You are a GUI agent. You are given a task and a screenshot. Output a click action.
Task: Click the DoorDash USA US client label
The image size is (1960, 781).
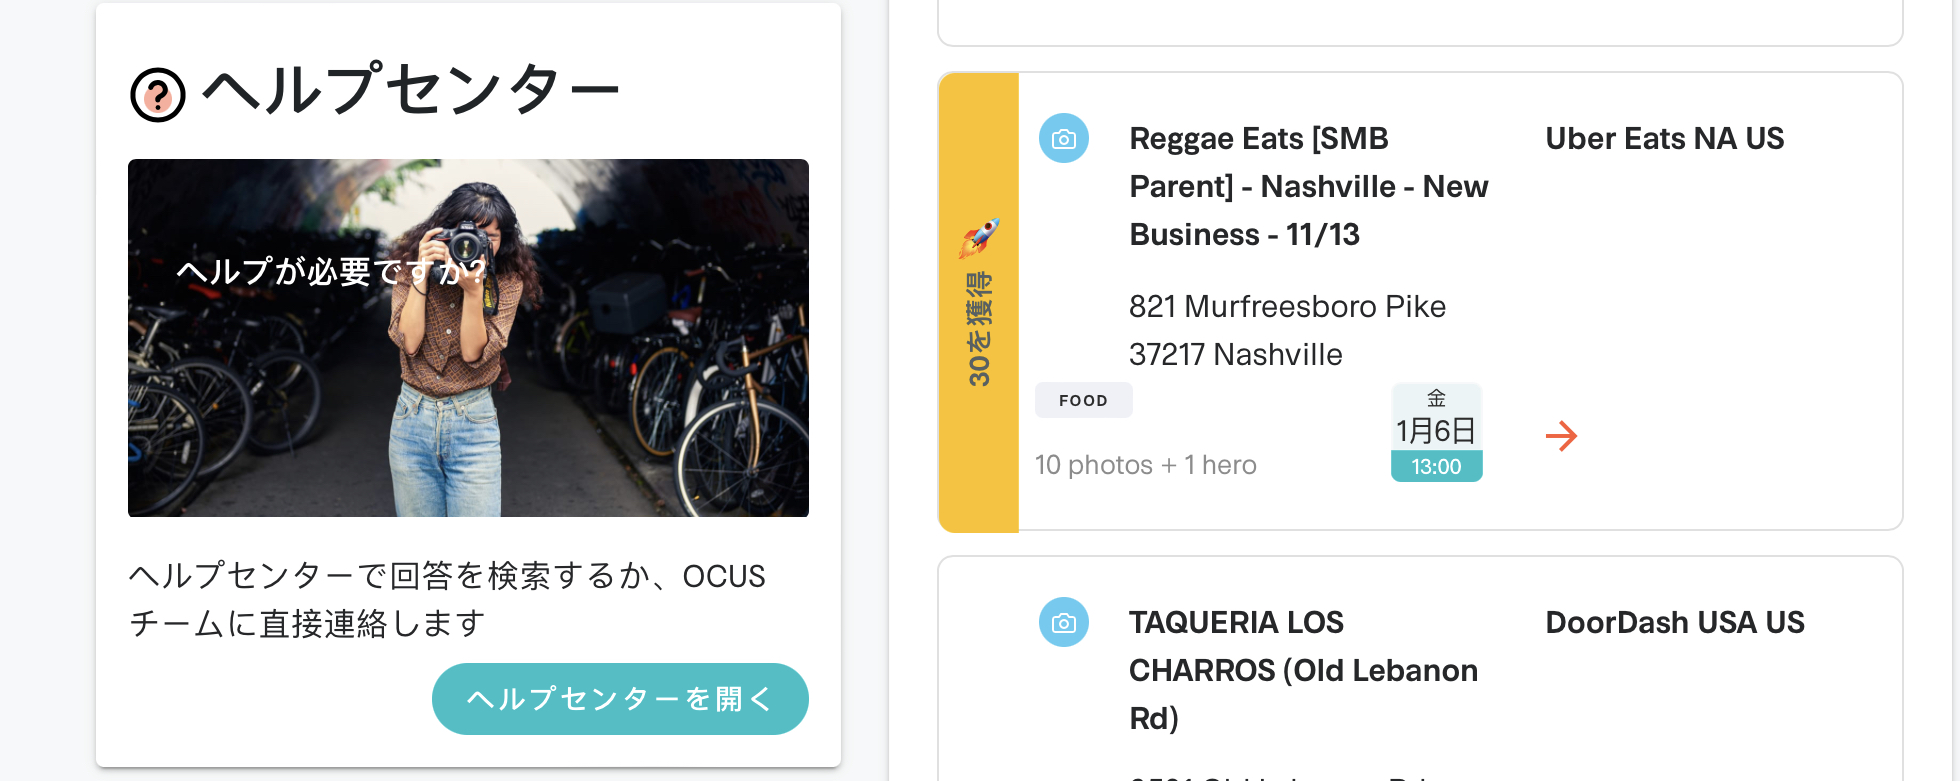1675,622
